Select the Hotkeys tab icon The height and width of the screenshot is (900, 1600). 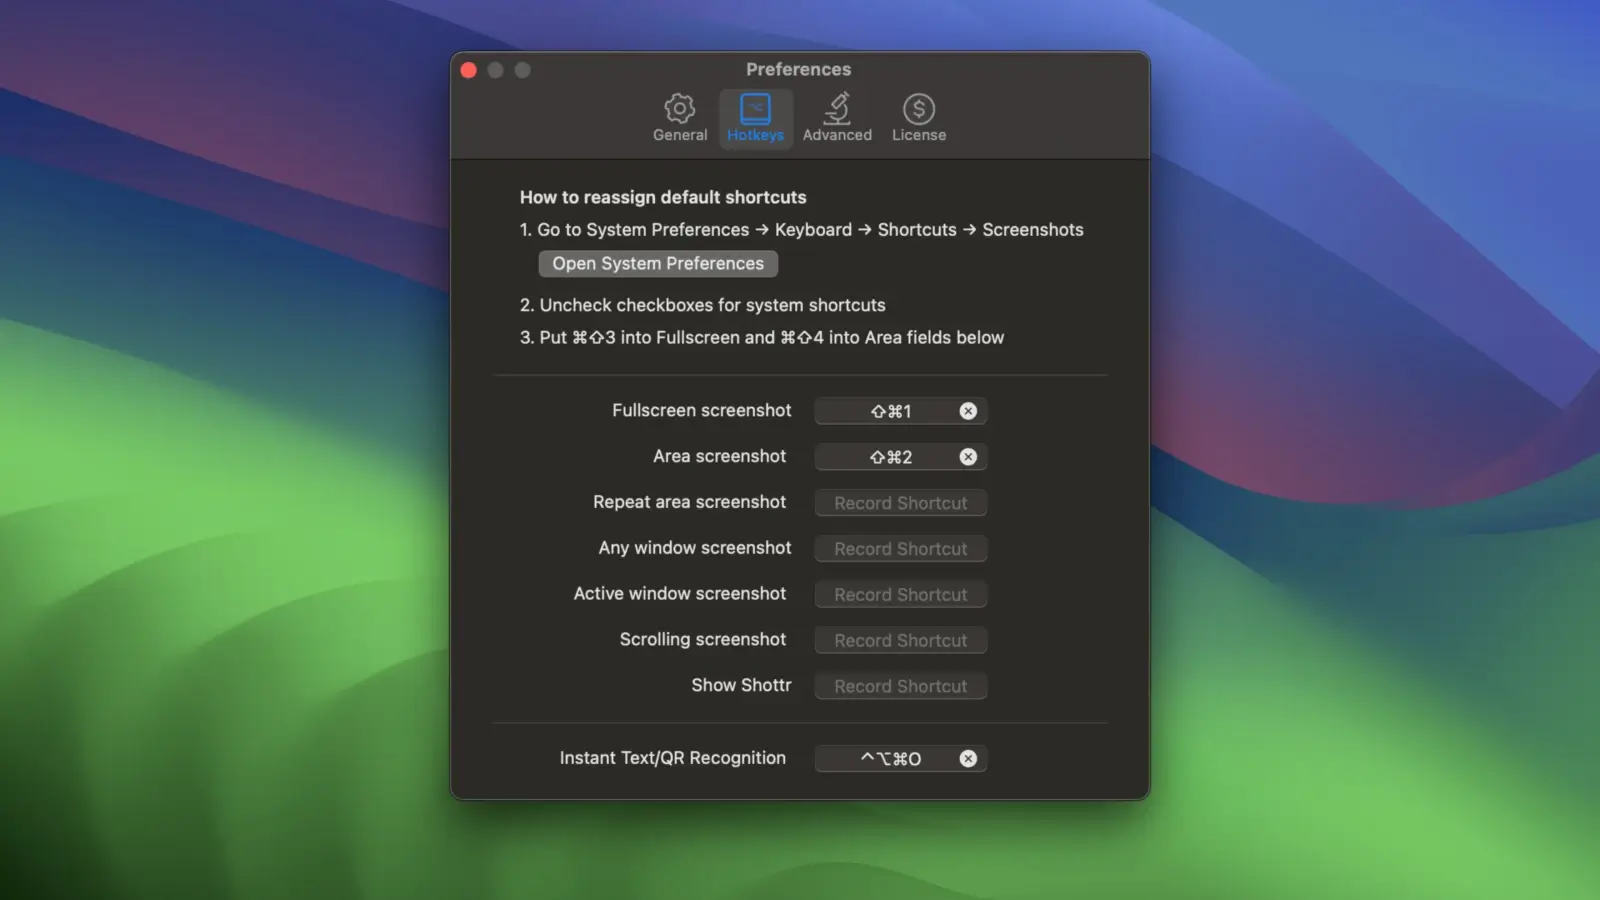point(755,109)
